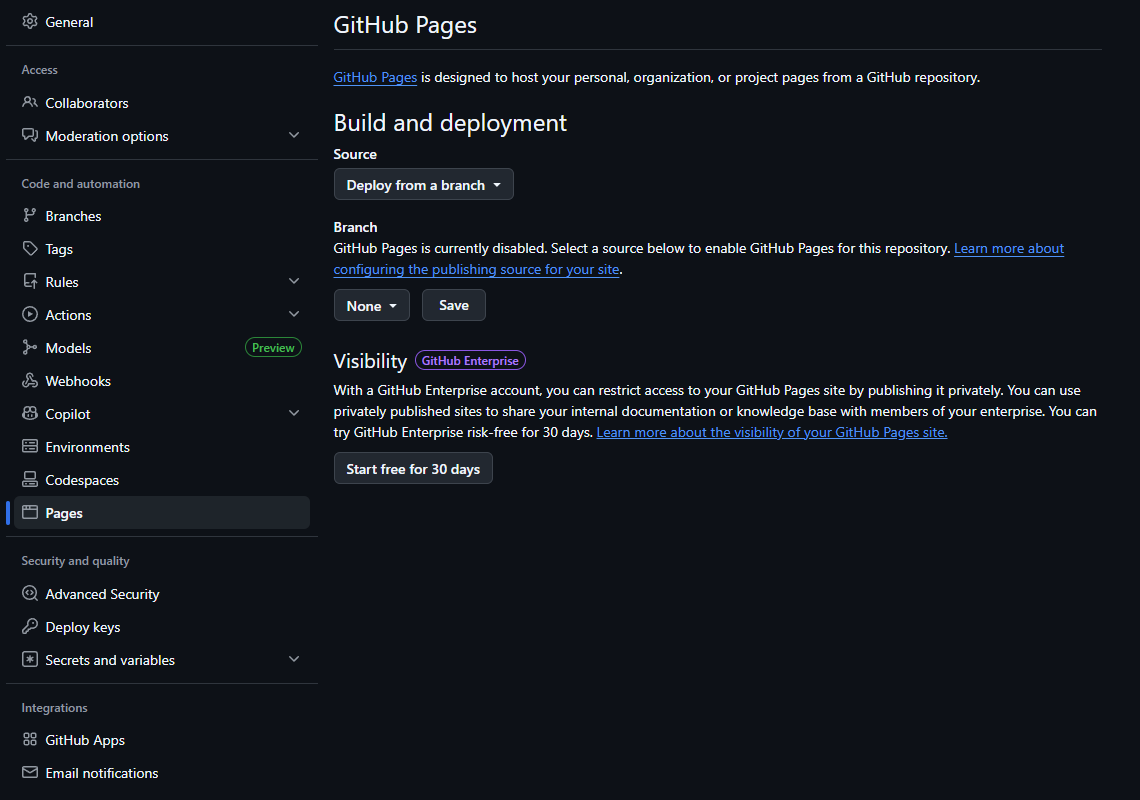Screen dimensions: 1140x800
Task: Click the Access section label
Action: click(39, 70)
